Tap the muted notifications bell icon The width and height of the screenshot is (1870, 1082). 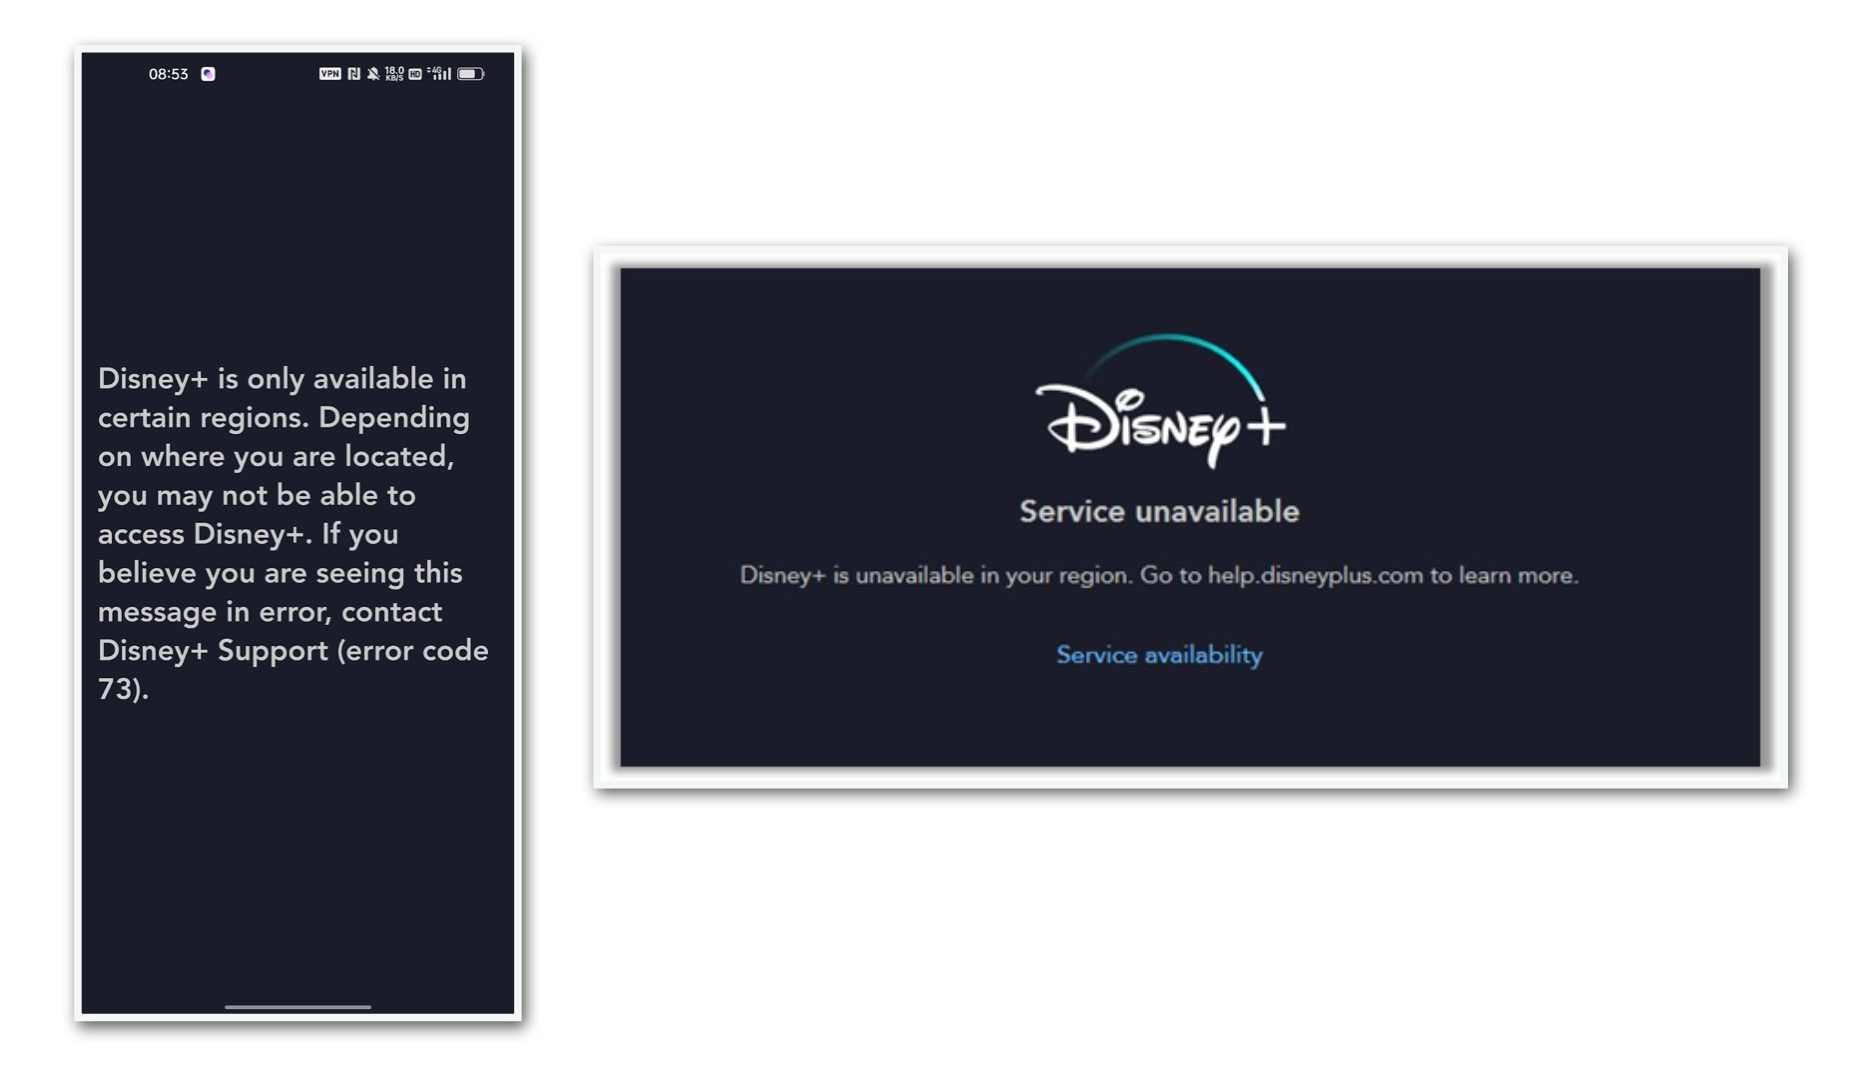click(x=373, y=73)
